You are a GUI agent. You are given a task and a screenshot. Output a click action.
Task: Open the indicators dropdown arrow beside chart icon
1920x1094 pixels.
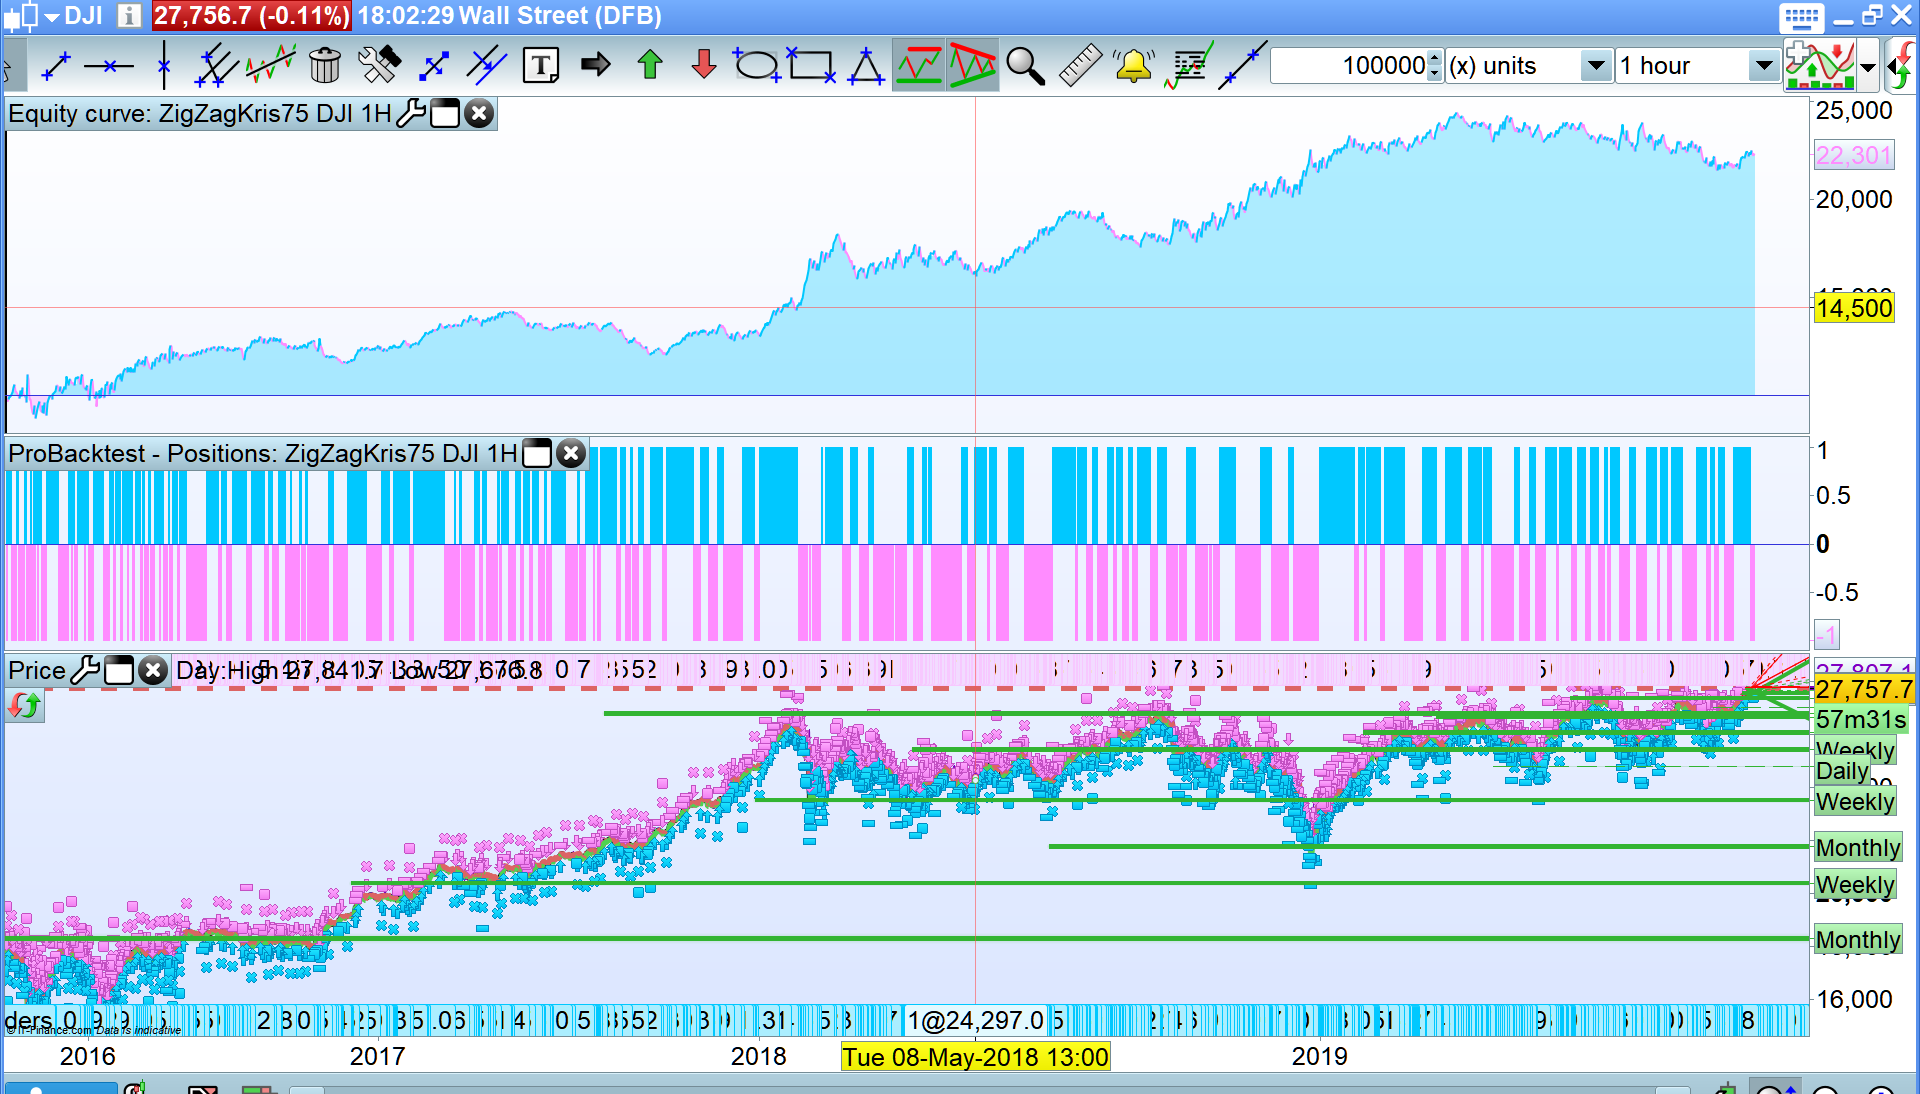pyautogui.click(x=1867, y=68)
